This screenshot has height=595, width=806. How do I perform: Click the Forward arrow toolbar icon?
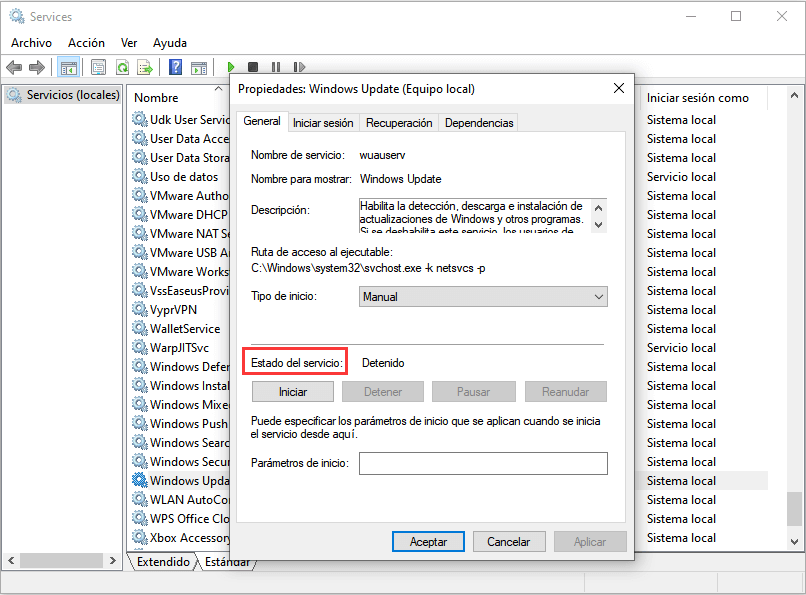click(x=37, y=67)
